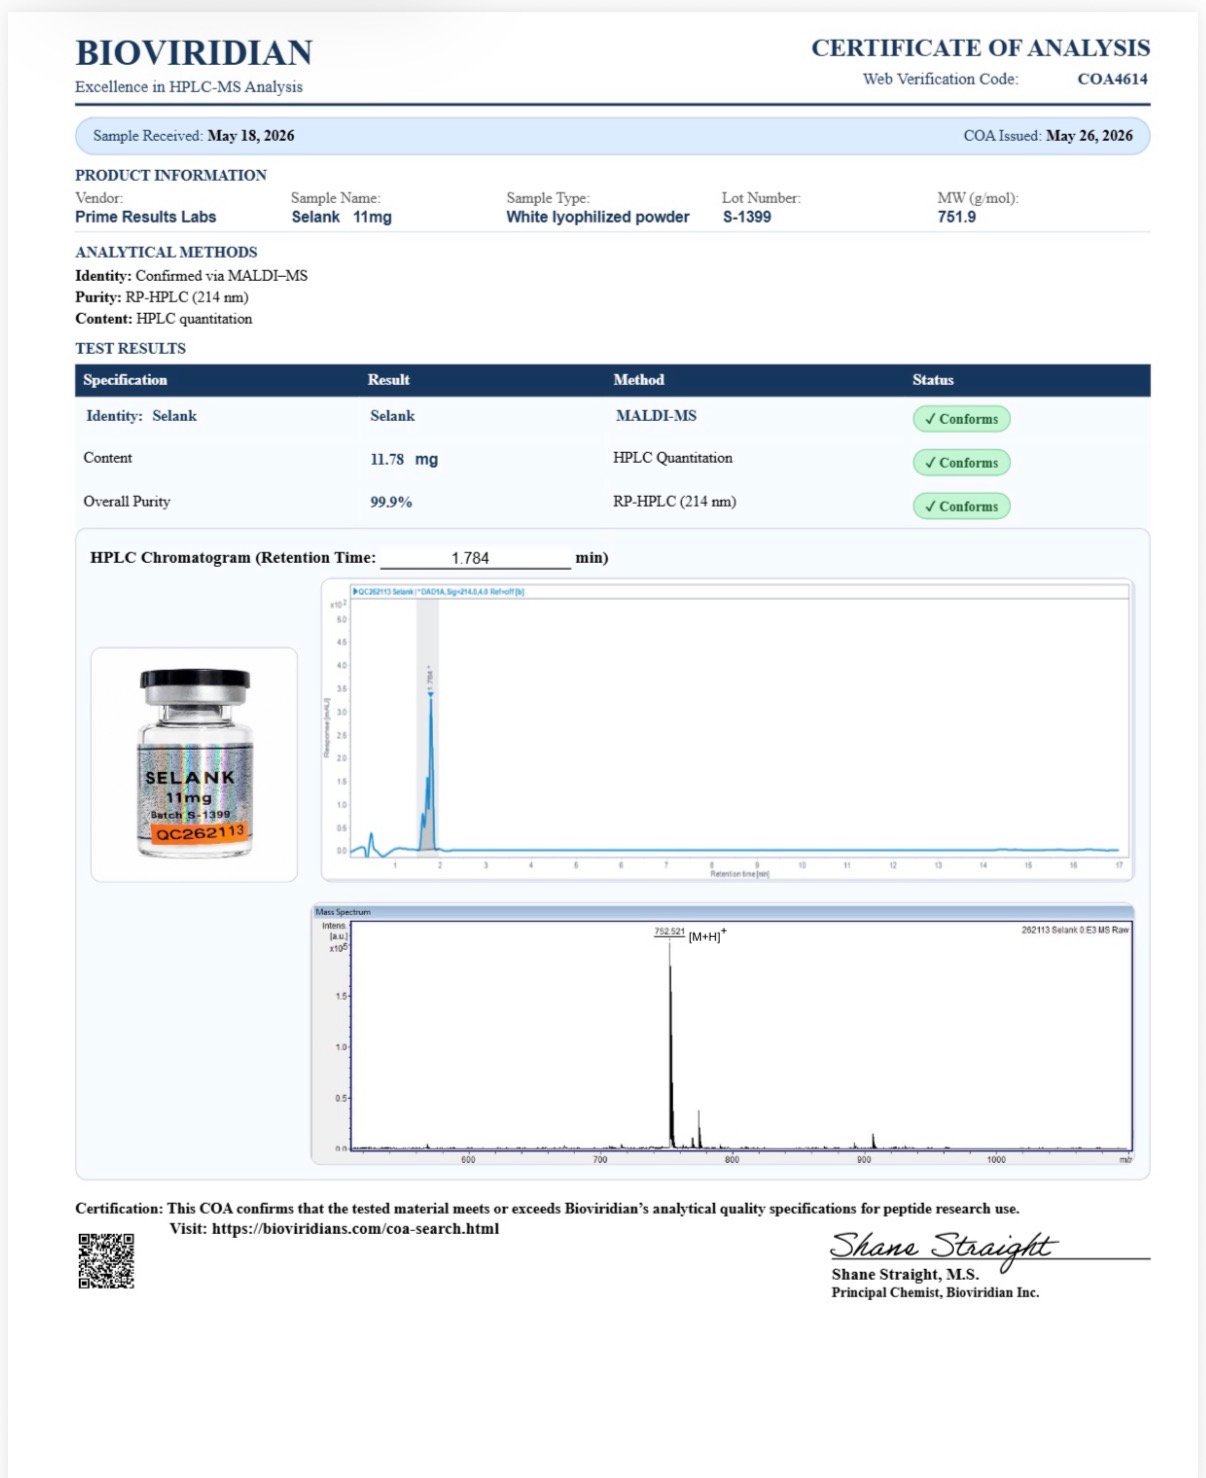Click RP-HPLC (214 nm) method cell in table
1206x1478 pixels.
[675, 502]
